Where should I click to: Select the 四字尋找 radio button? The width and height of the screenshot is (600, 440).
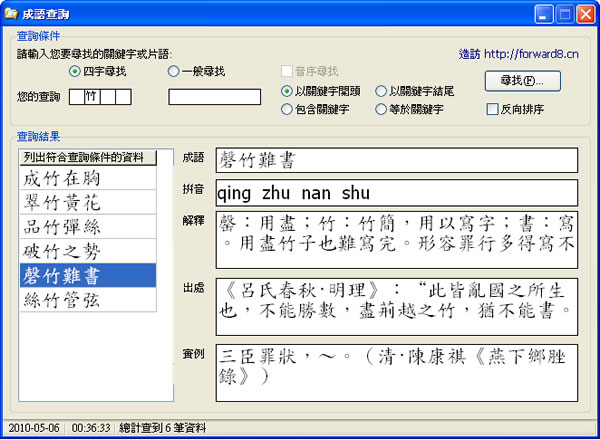(75, 72)
